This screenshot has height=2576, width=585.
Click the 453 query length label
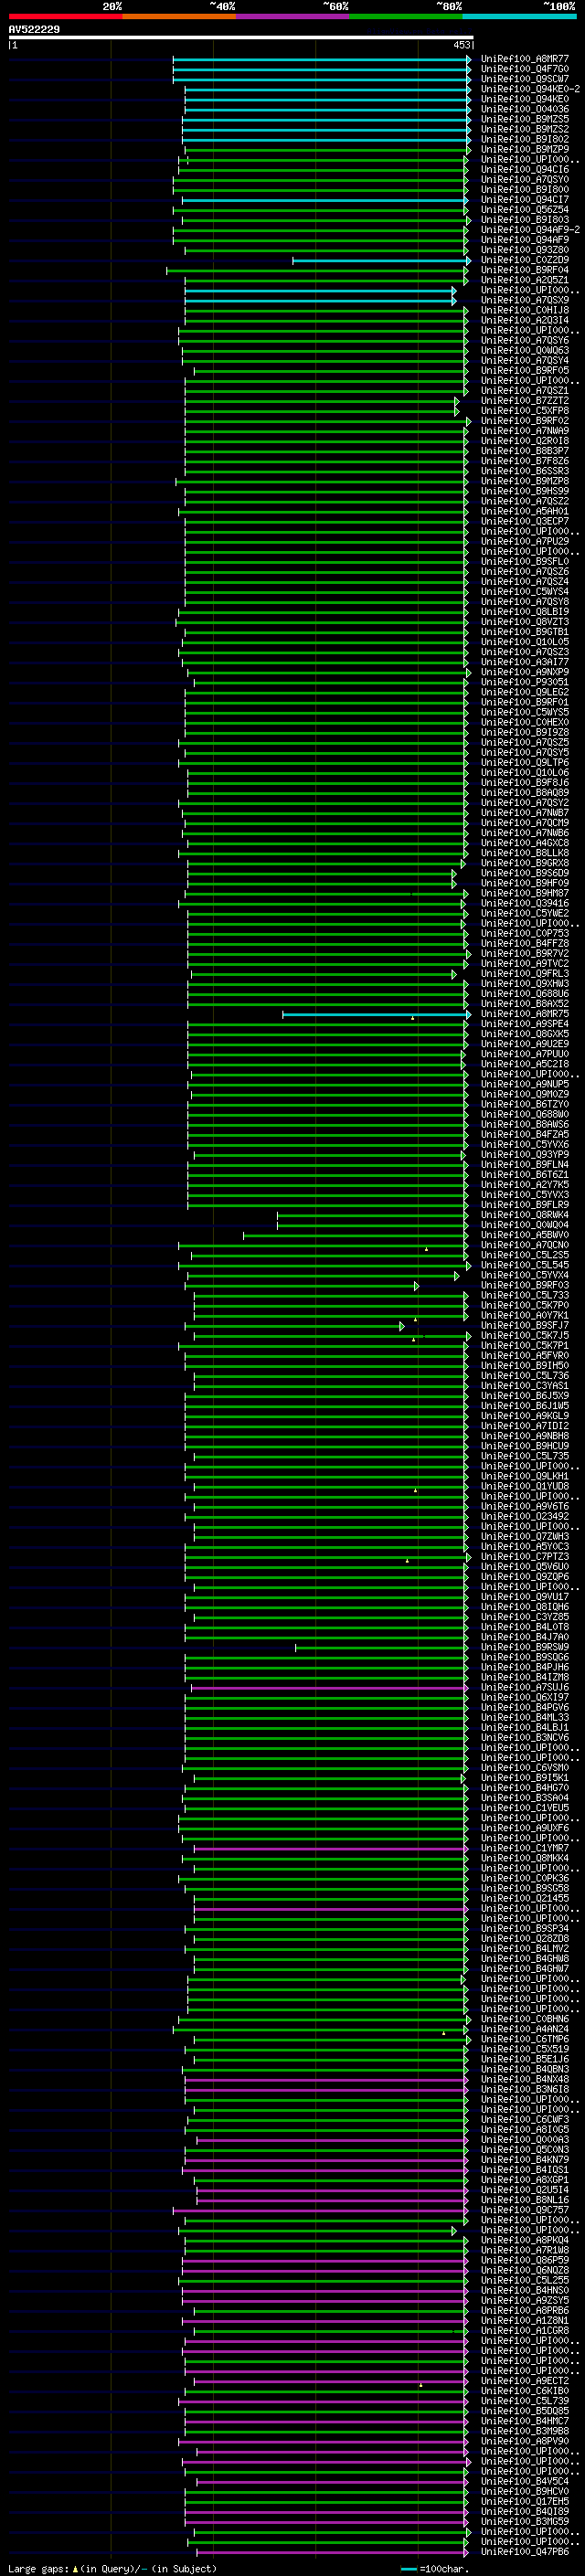coord(461,45)
